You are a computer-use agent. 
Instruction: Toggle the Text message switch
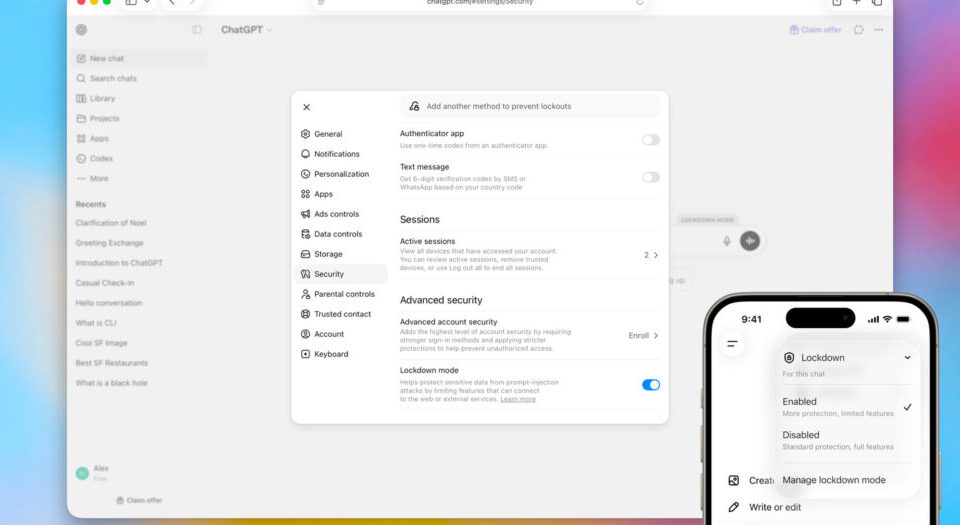650,177
